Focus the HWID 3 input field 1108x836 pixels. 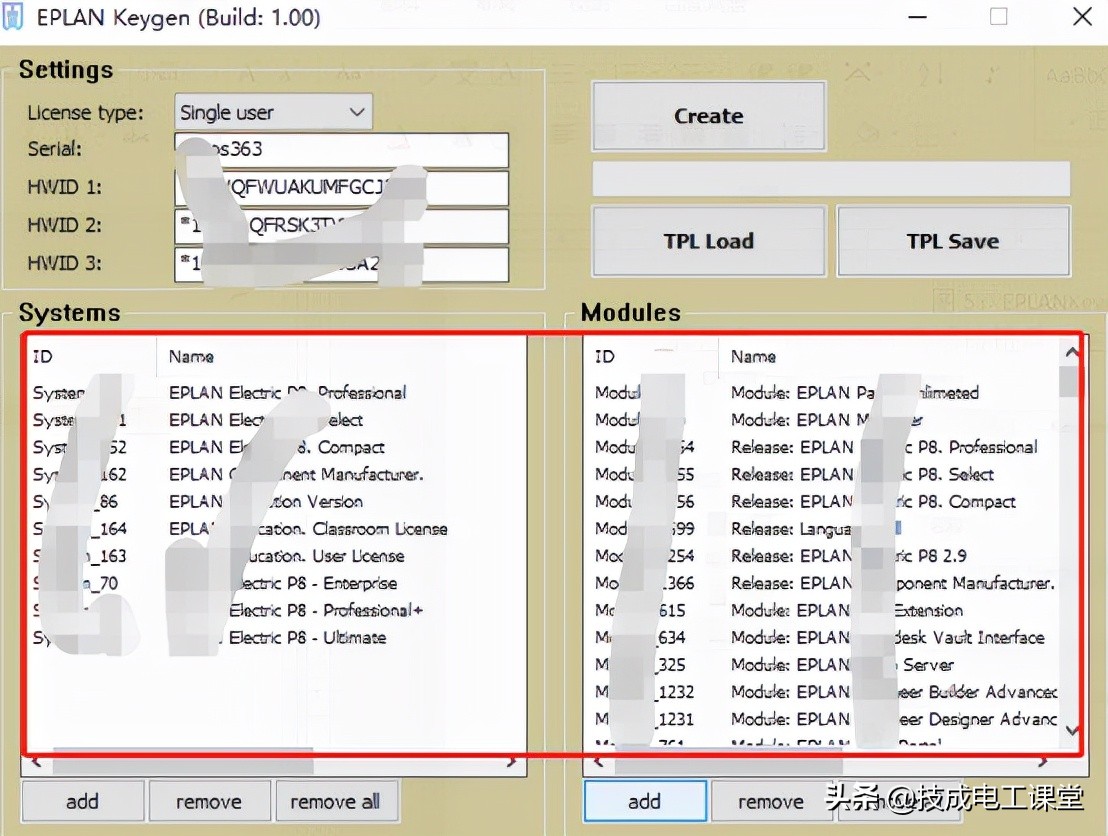tap(341, 264)
